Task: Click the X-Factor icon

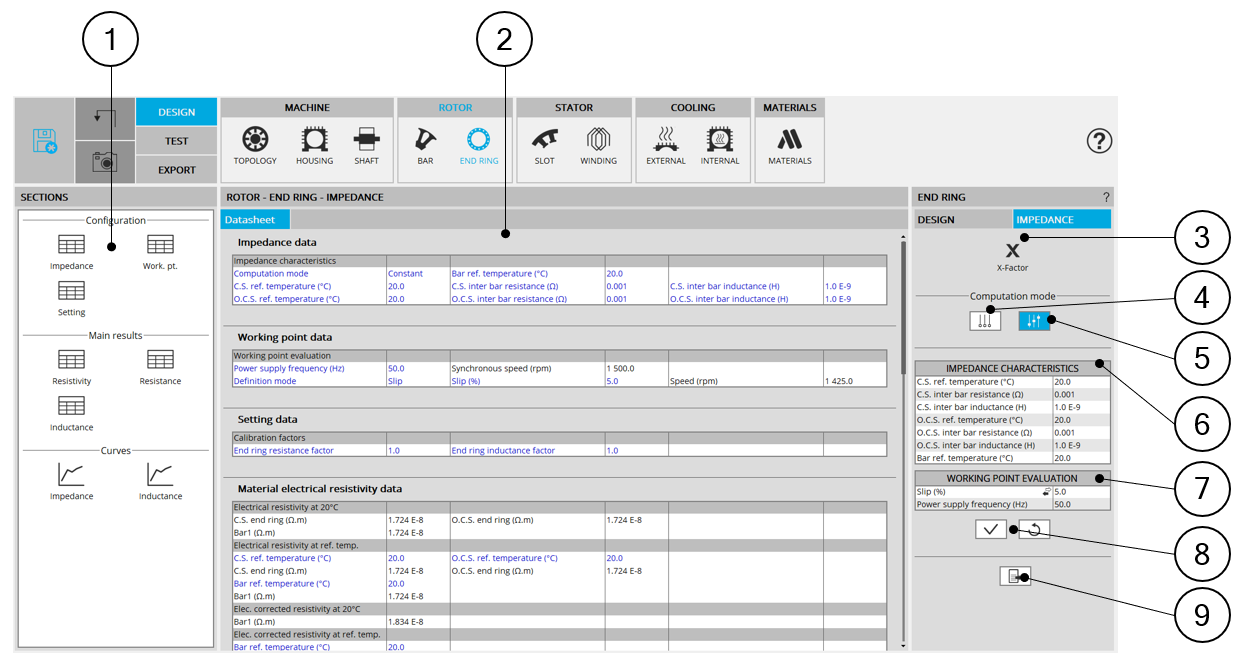Action: coord(1012,251)
